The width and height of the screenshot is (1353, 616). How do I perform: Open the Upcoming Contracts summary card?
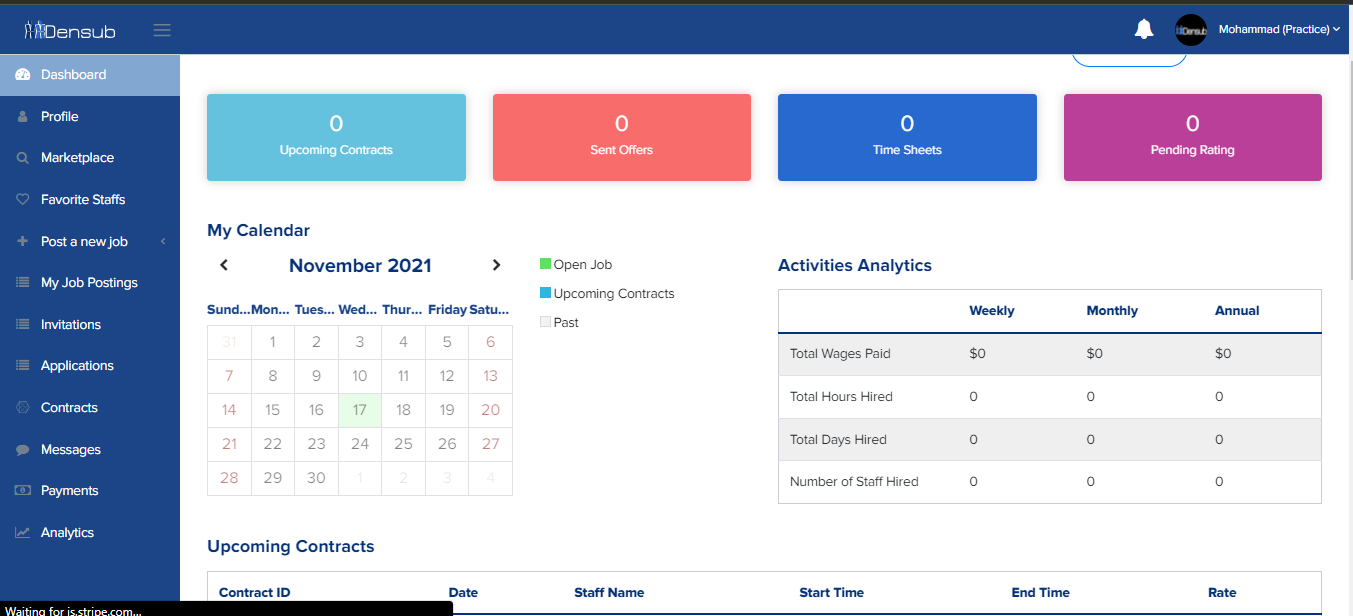click(x=336, y=137)
